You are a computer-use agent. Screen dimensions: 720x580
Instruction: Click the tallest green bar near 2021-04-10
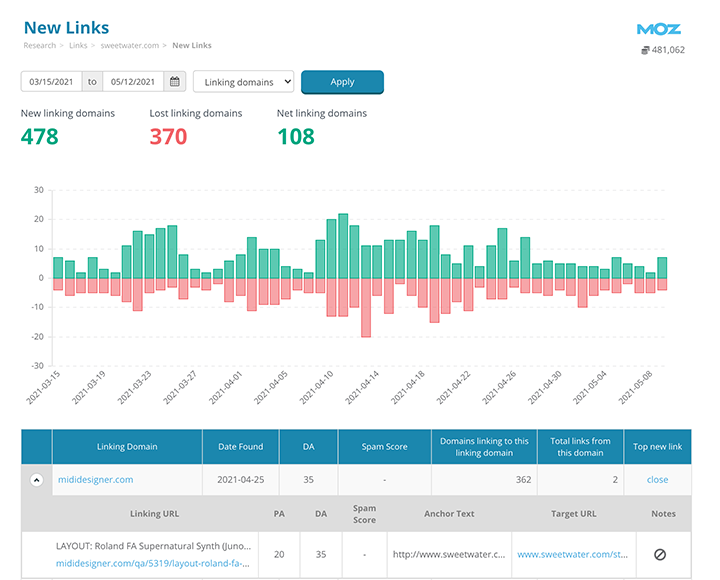click(343, 245)
